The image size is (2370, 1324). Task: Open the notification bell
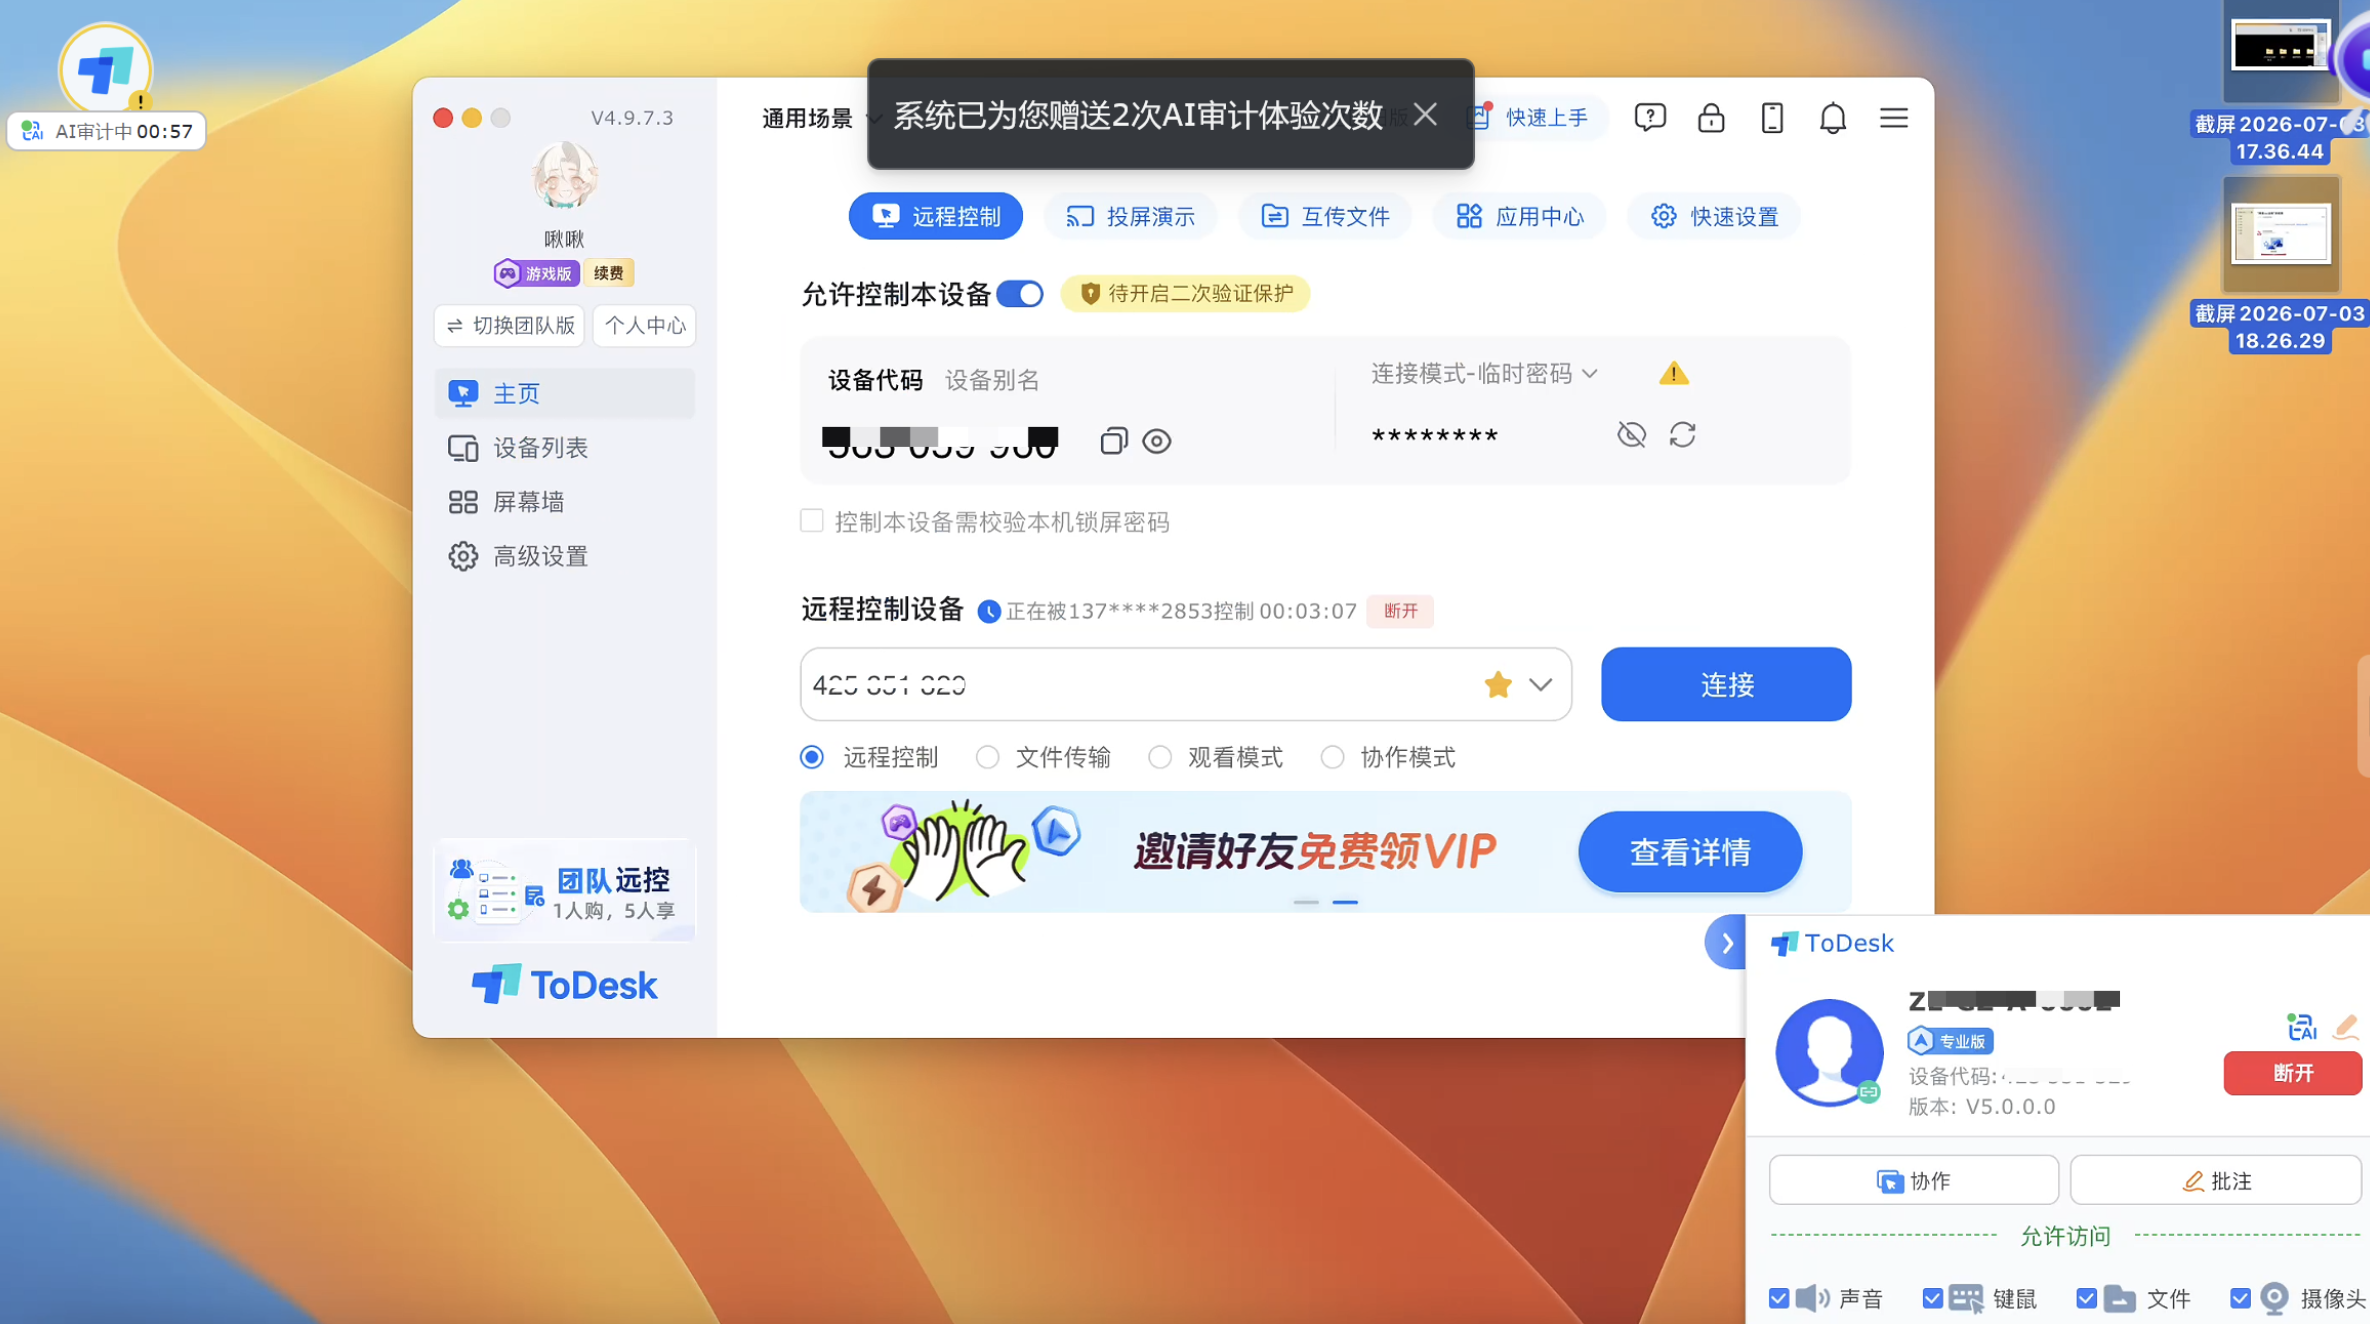tap(1832, 118)
